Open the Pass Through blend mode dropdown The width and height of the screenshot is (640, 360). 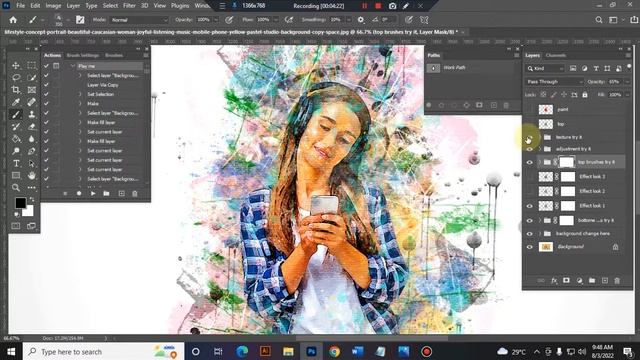coord(554,82)
